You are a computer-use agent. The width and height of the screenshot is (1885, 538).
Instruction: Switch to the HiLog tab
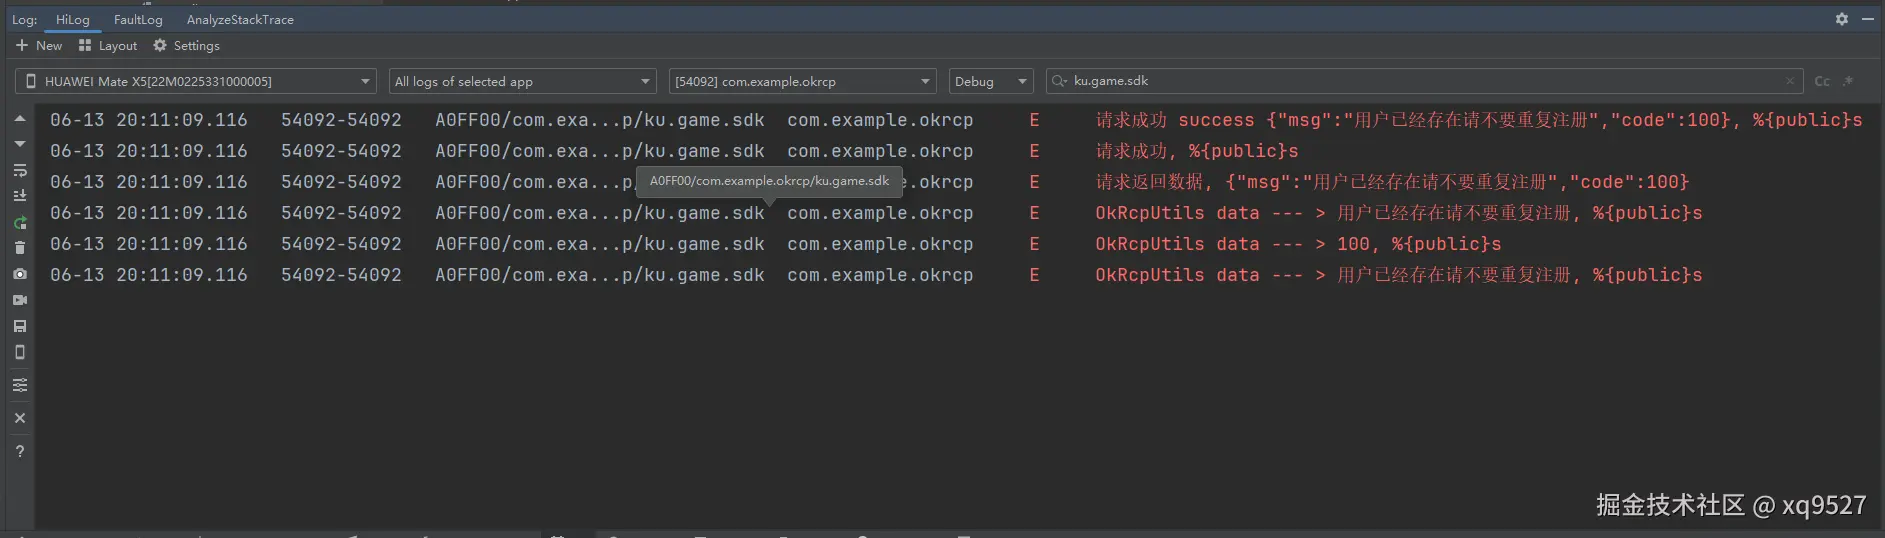pyautogui.click(x=73, y=19)
